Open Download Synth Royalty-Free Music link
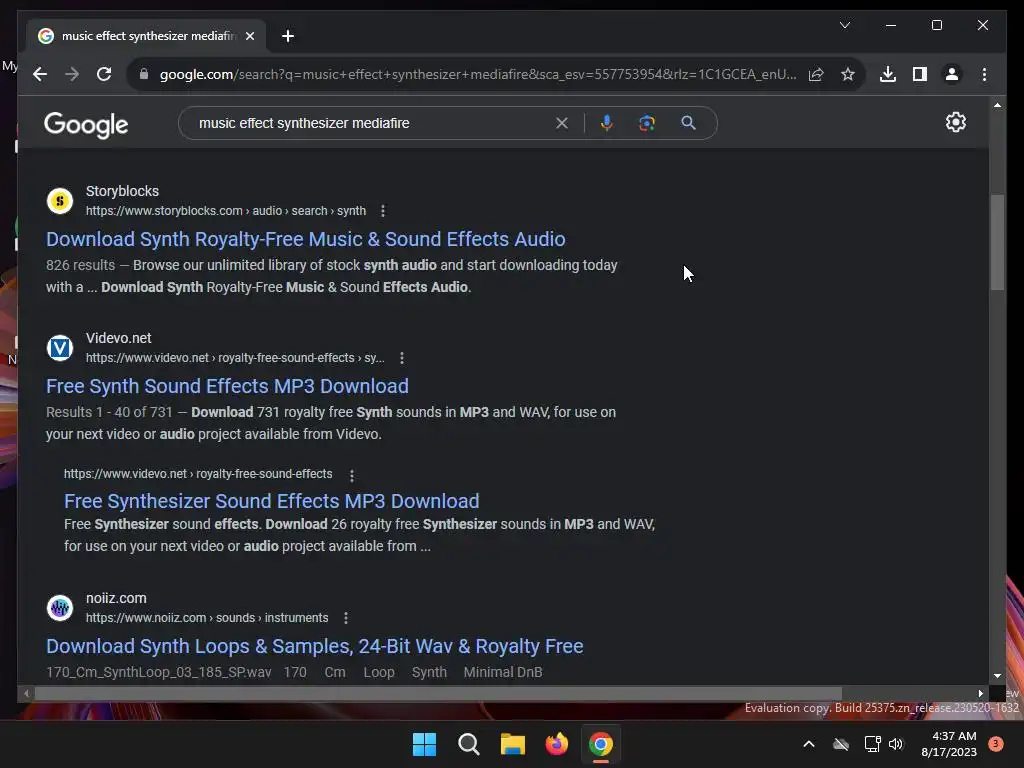Screen dimensions: 1024x768 point(306,239)
